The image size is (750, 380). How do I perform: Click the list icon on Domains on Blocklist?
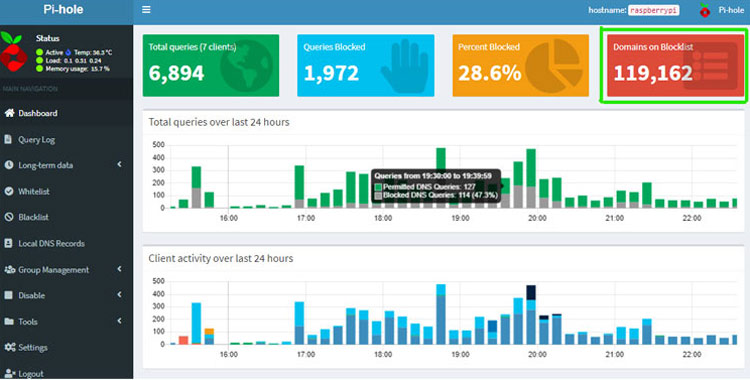710,66
